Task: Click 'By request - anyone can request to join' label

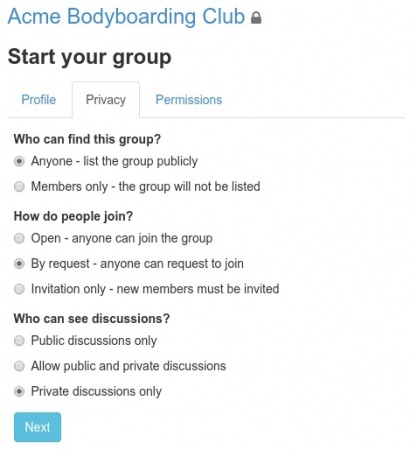Action: pos(137,264)
